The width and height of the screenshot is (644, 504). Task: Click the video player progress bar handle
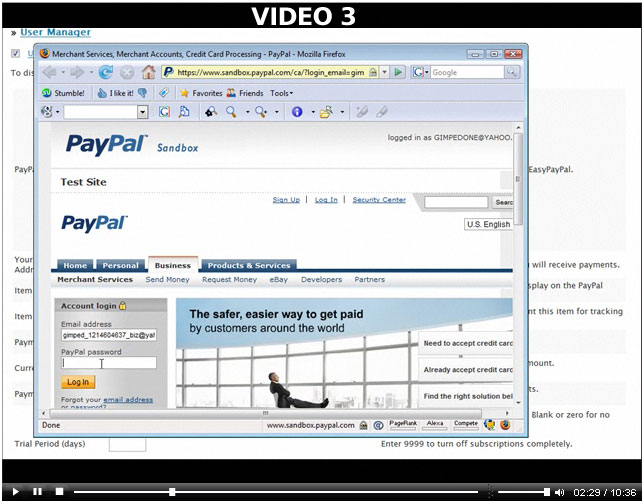(172, 492)
